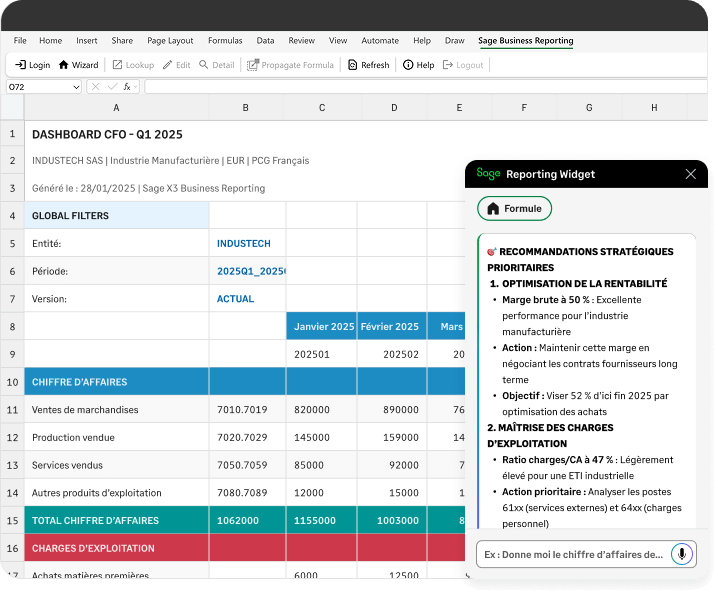Open the Automate tab
724x606 pixels.
(x=380, y=41)
